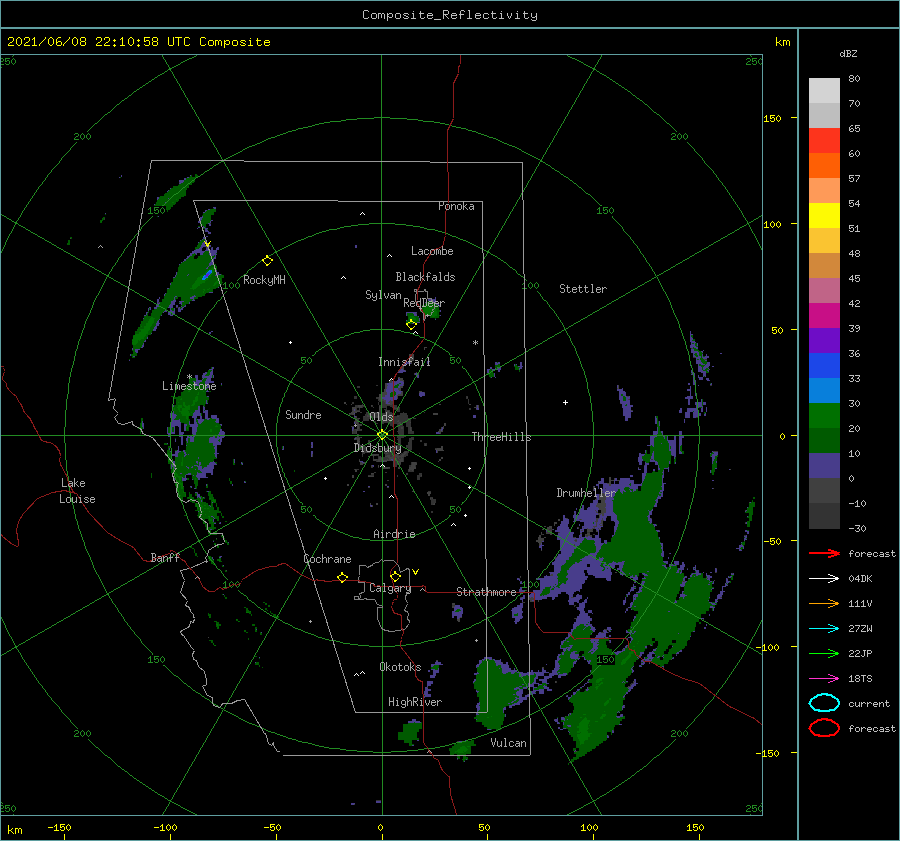Viewport: 900px width, 841px height.
Task: Click the magenta swatch between 42 and 39
Action: click(824, 315)
